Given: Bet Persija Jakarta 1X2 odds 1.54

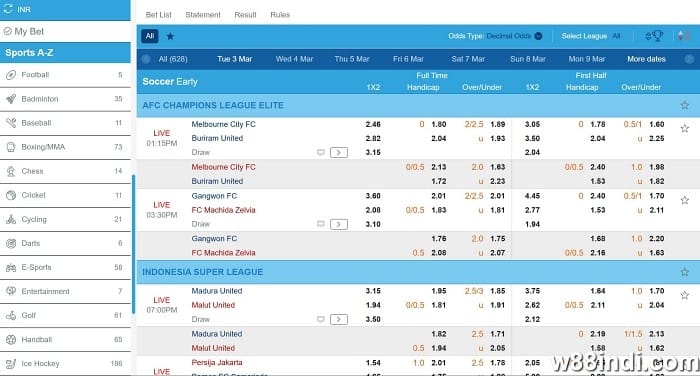Looking at the screenshot, I should point(373,363).
